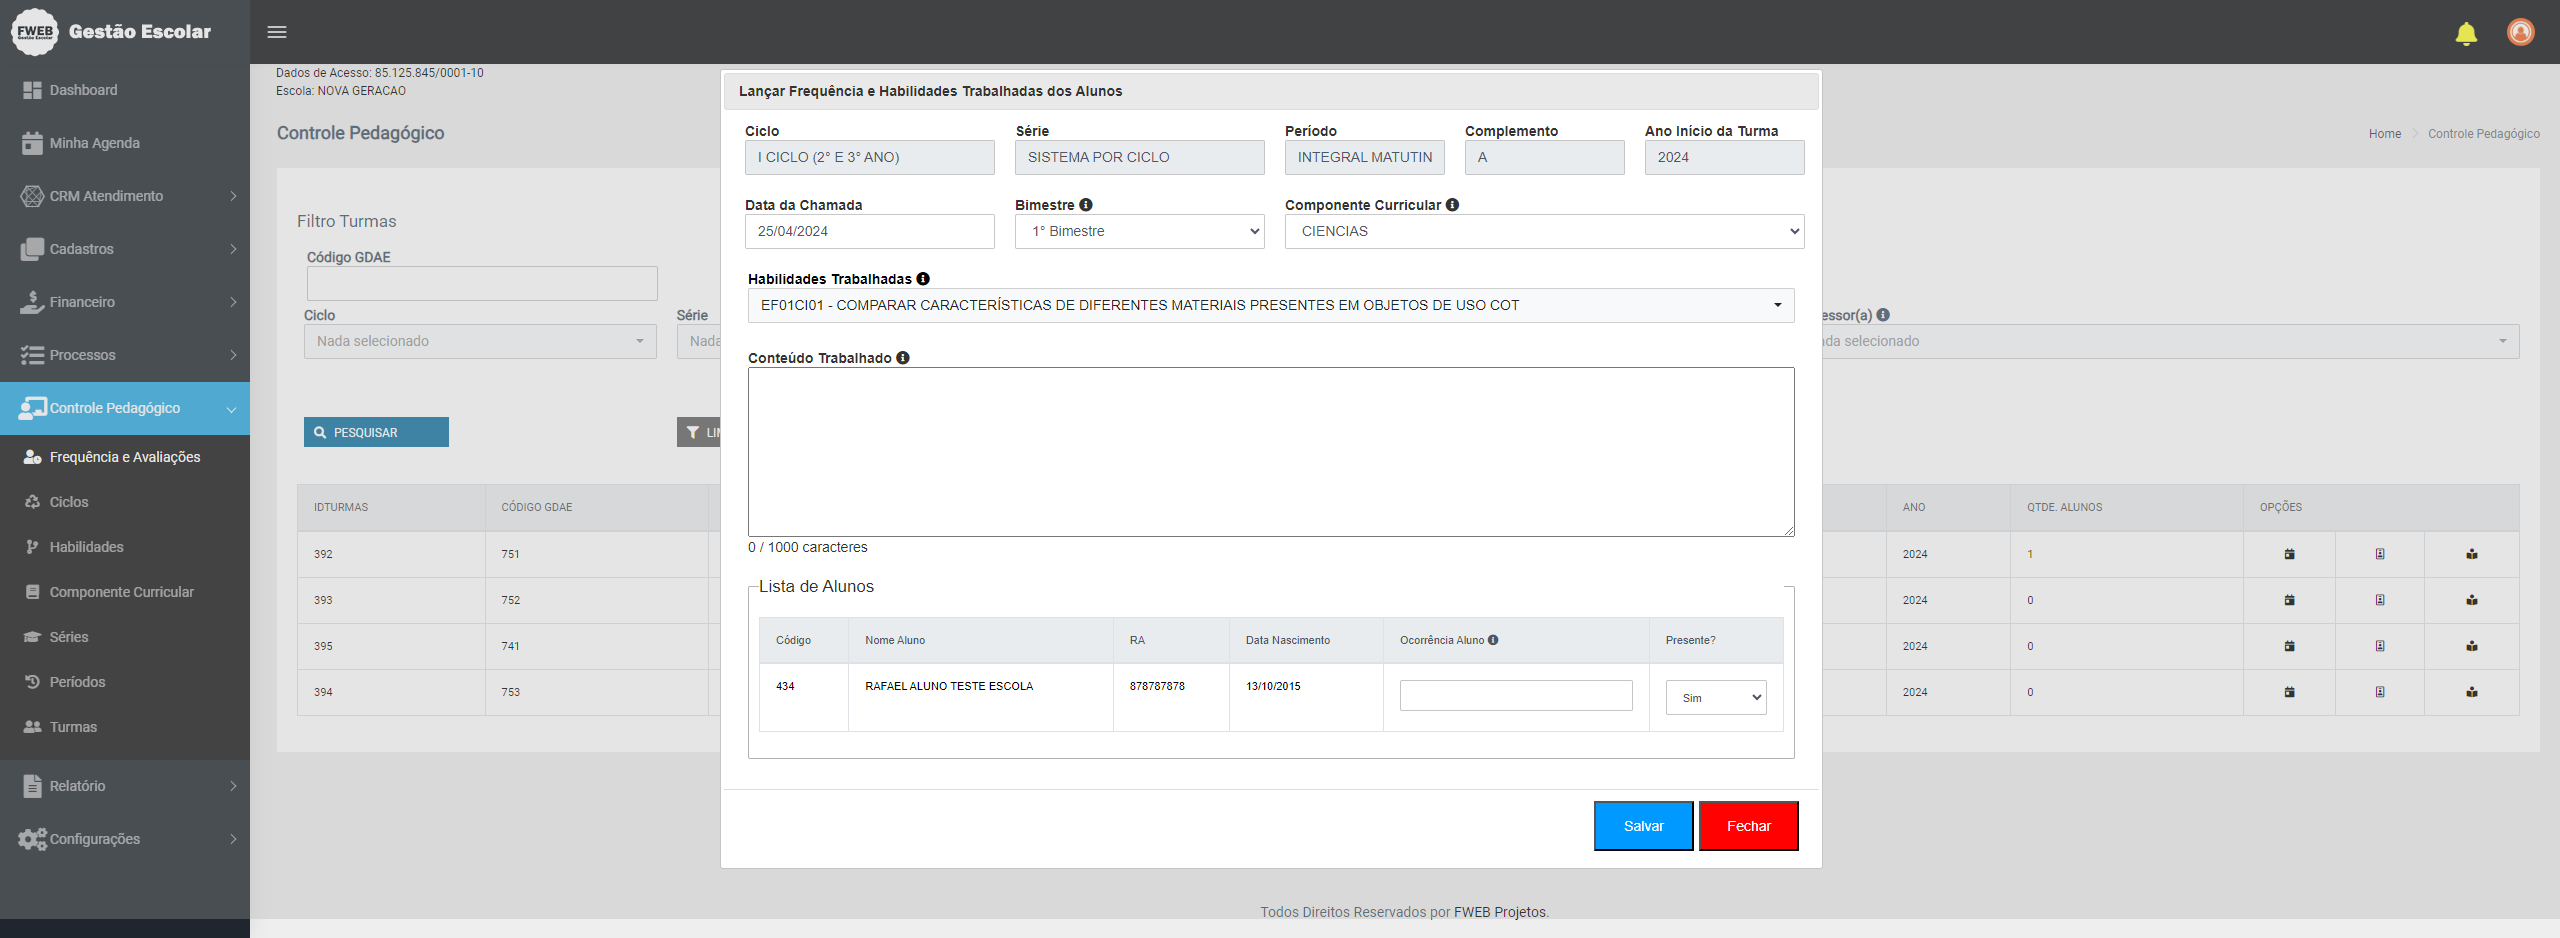Click the Bimestre info icon

click(1086, 205)
